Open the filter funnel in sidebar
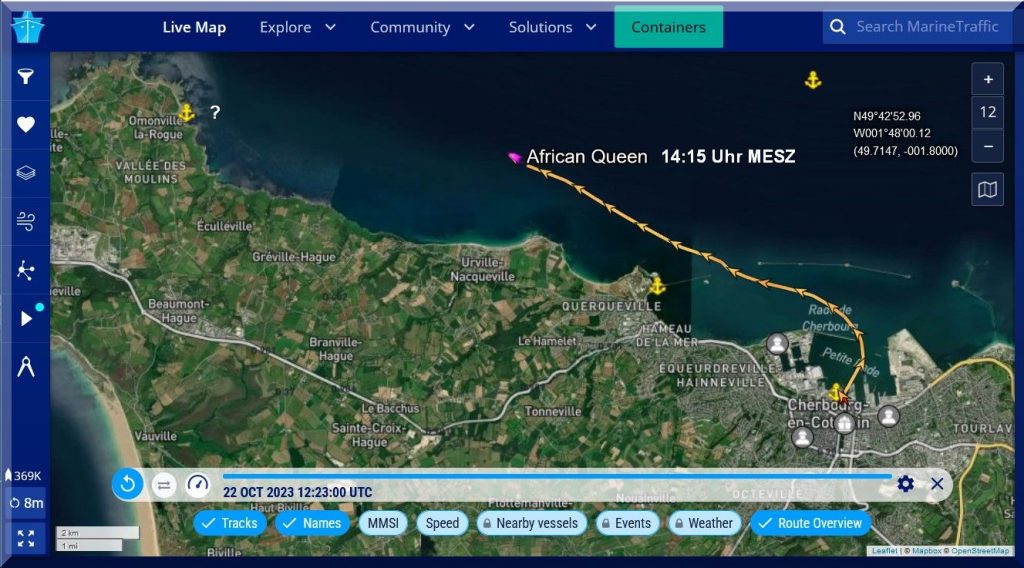 pos(26,77)
